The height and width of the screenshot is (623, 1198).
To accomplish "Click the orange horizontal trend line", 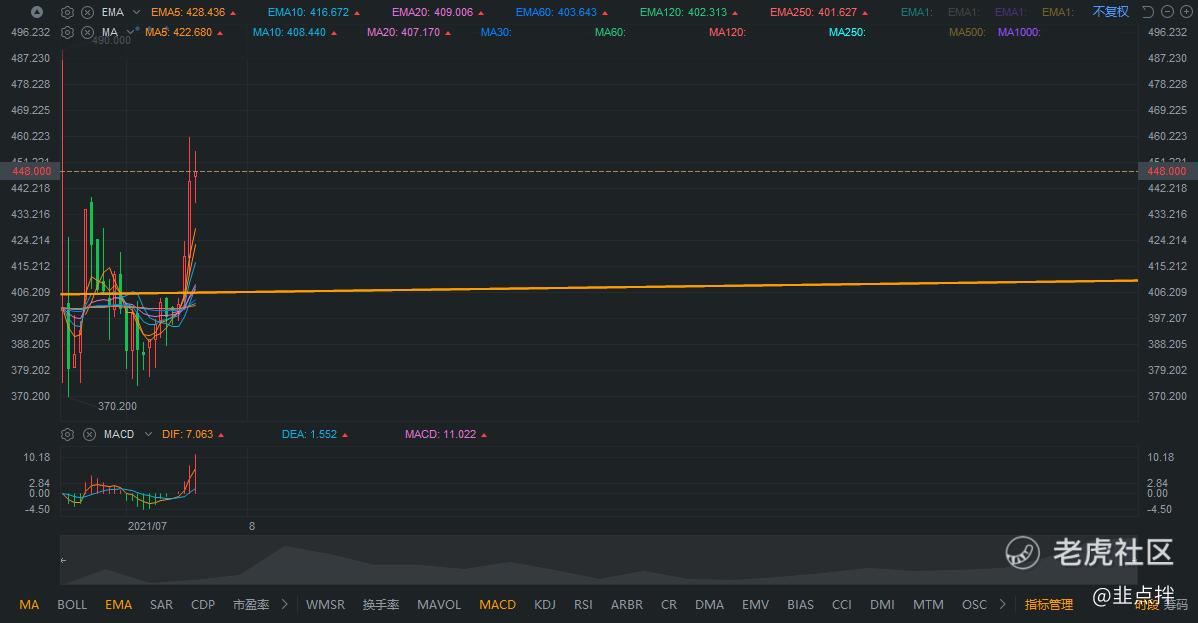I will coord(599,287).
